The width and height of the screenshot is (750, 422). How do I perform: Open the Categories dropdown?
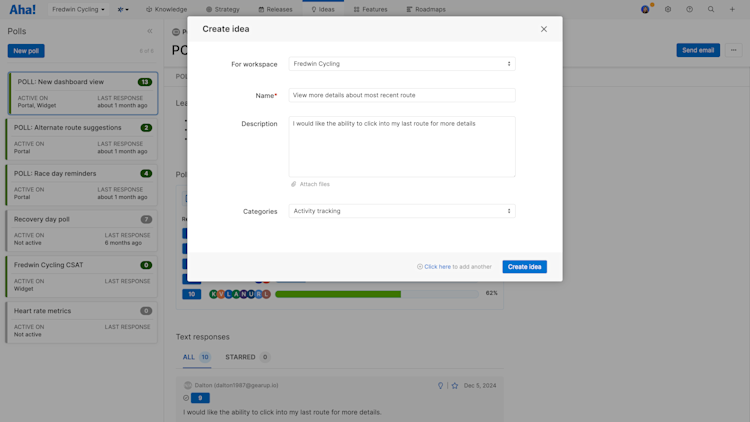[402, 211]
